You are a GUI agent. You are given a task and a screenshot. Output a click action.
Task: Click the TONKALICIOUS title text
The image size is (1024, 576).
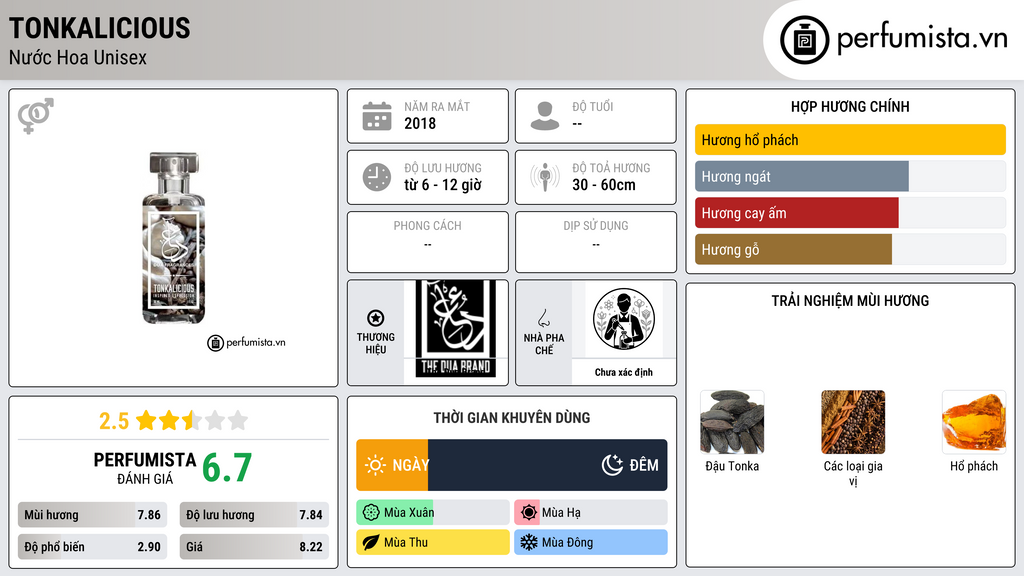[99, 28]
